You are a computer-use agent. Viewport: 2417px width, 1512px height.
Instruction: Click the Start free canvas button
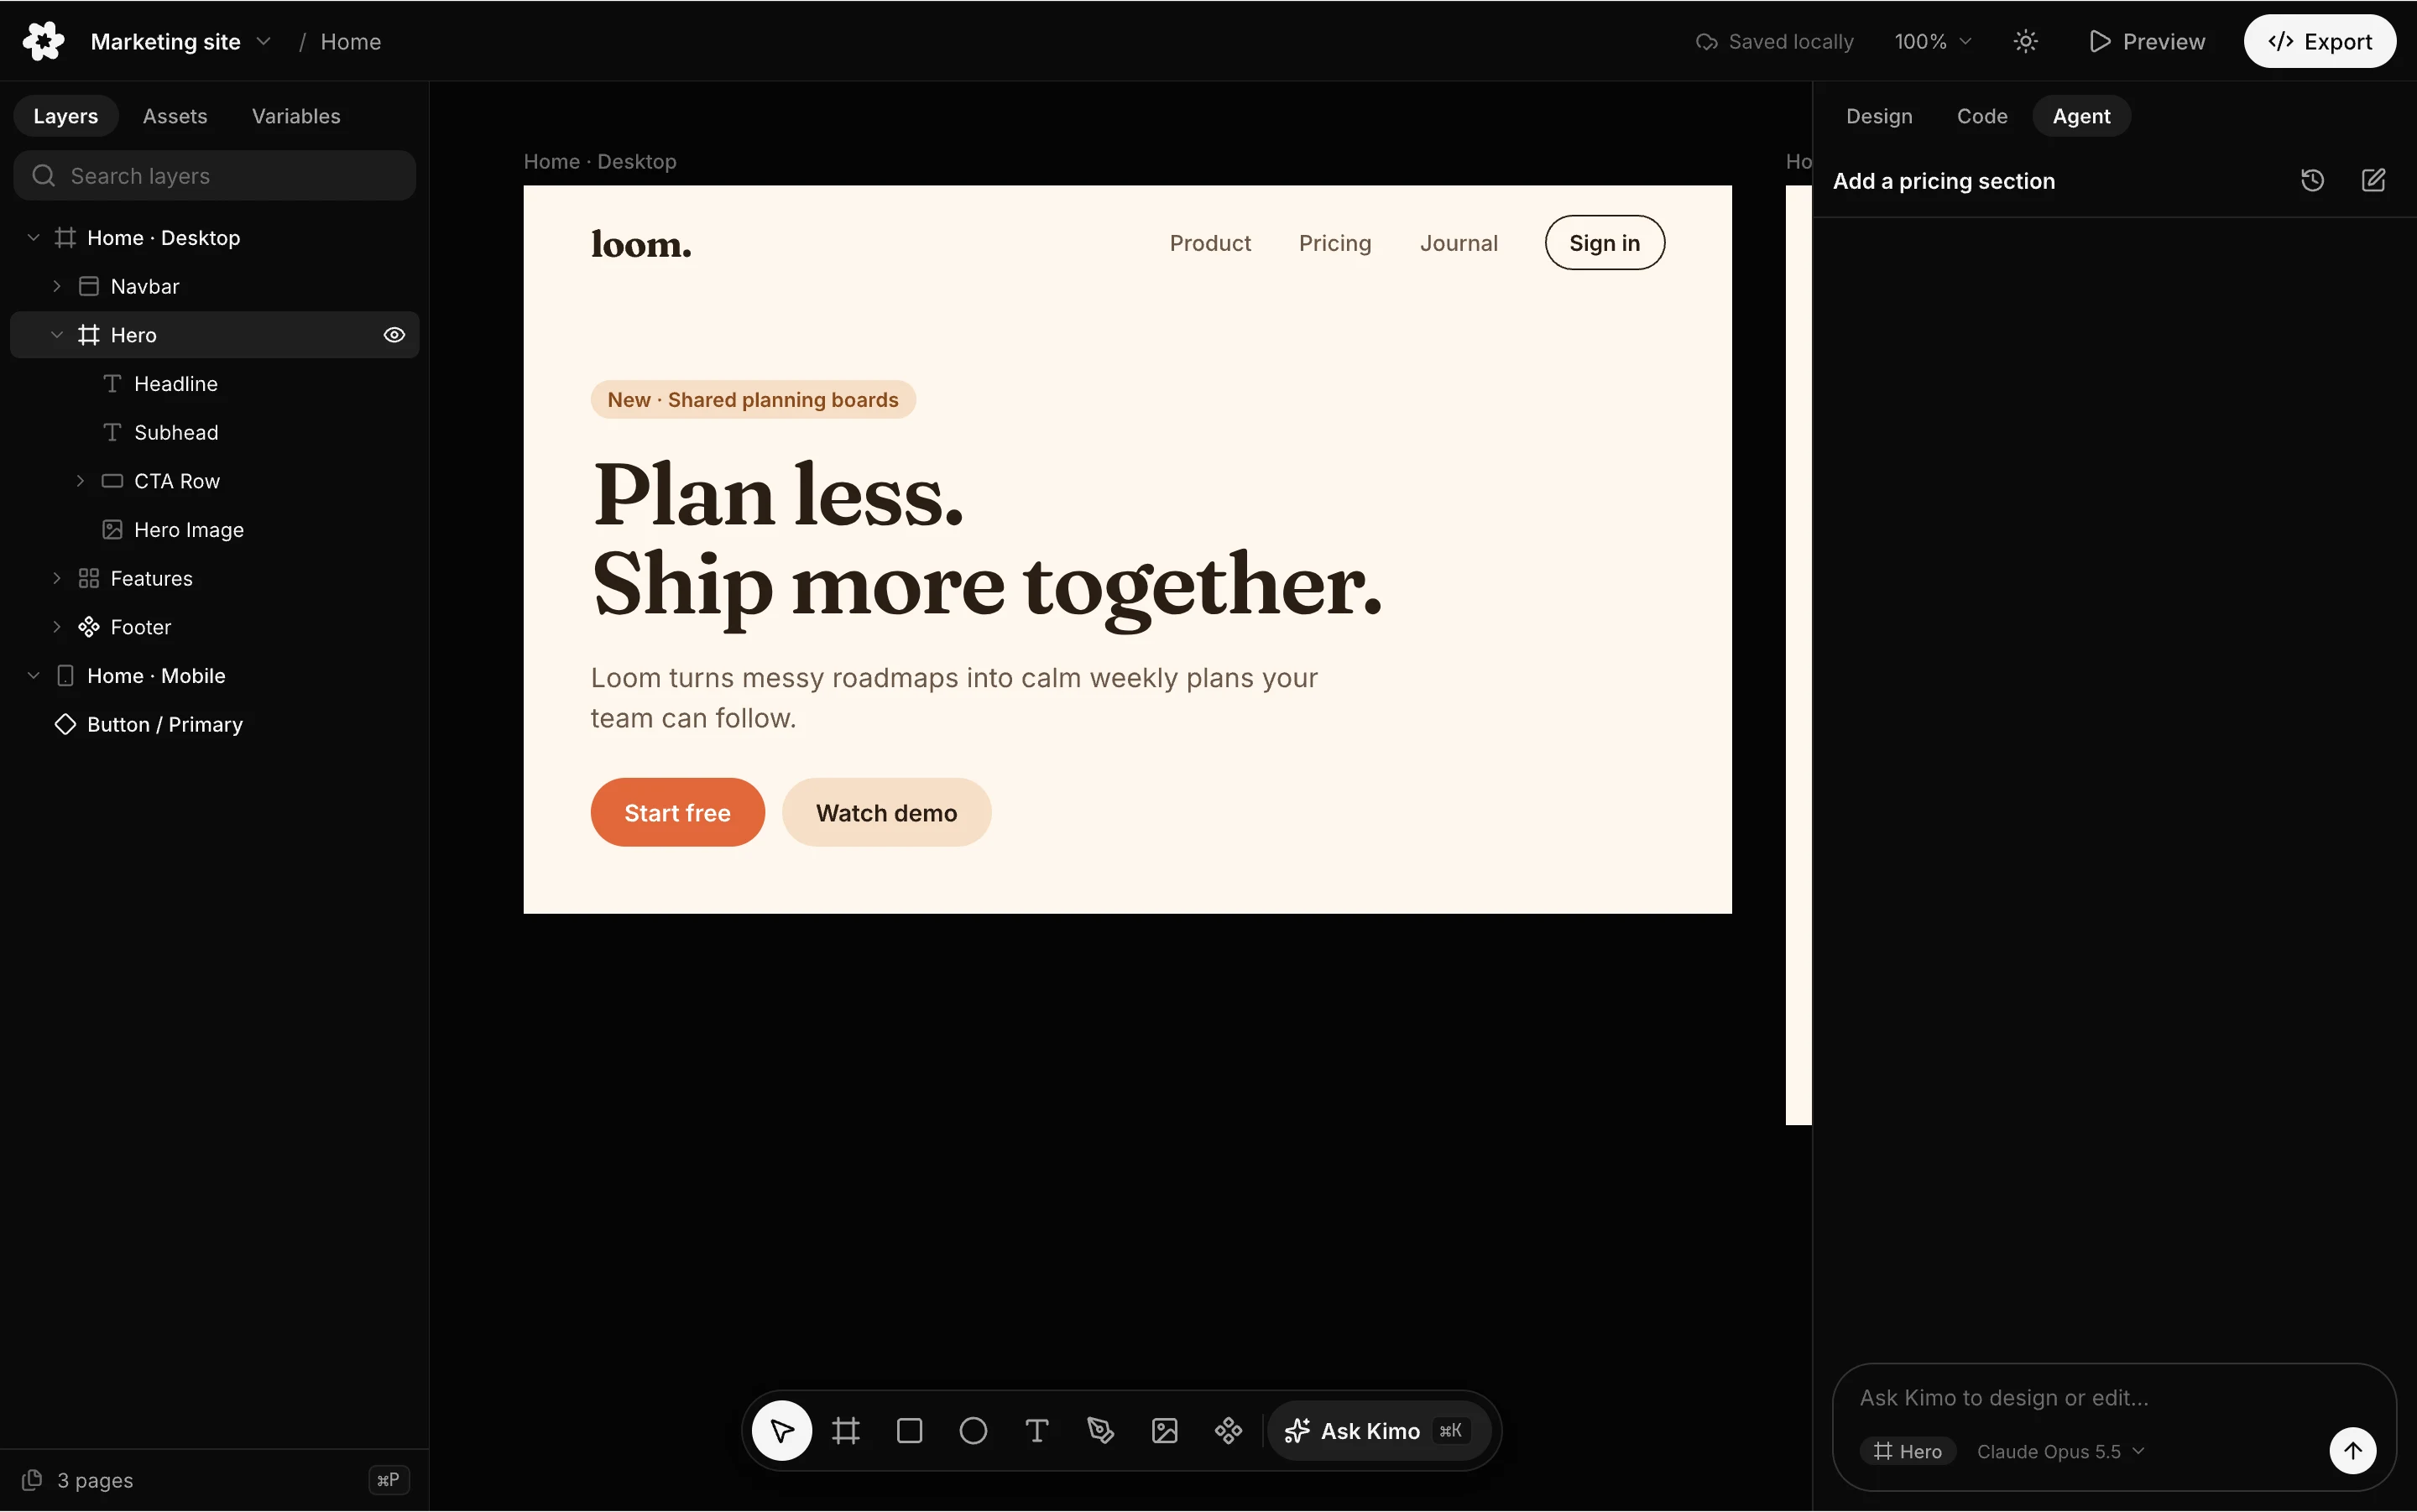pos(677,812)
